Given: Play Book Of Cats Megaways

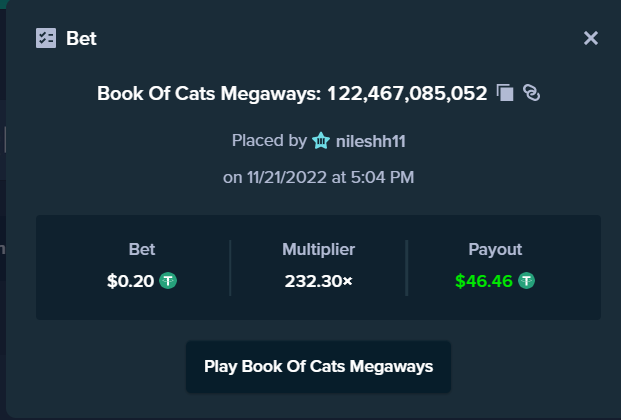Looking at the screenshot, I should [318, 367].
